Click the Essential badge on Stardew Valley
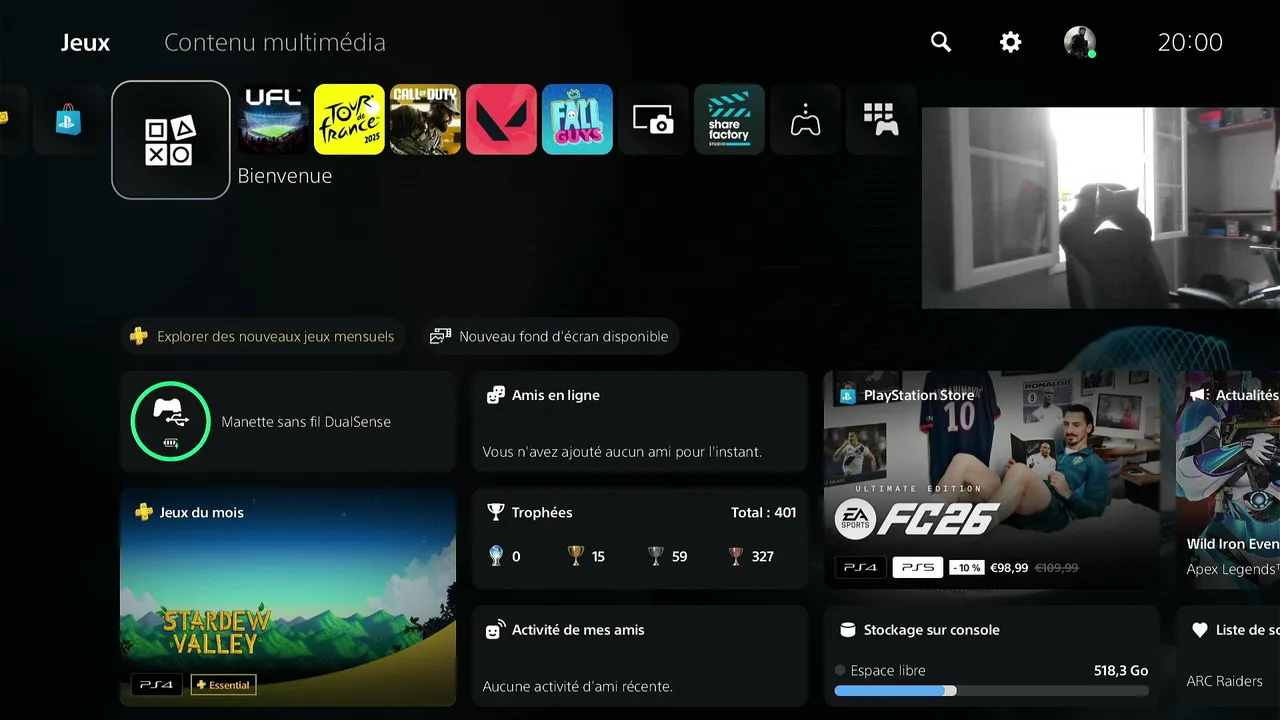The height and width of the screenshot is (720, 1280). tap(223, 685)
